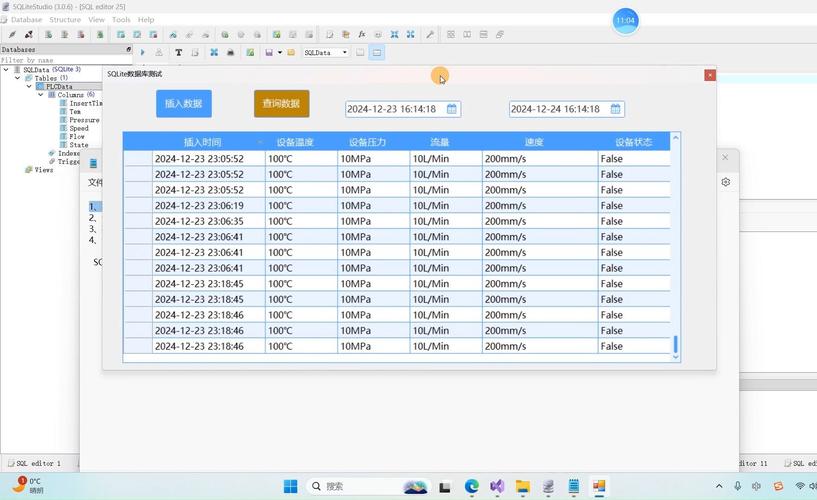The height and width of the screenshot is (500, 817).
Task: Collapse the Columns (6) tree node
Action: (41, 95)
